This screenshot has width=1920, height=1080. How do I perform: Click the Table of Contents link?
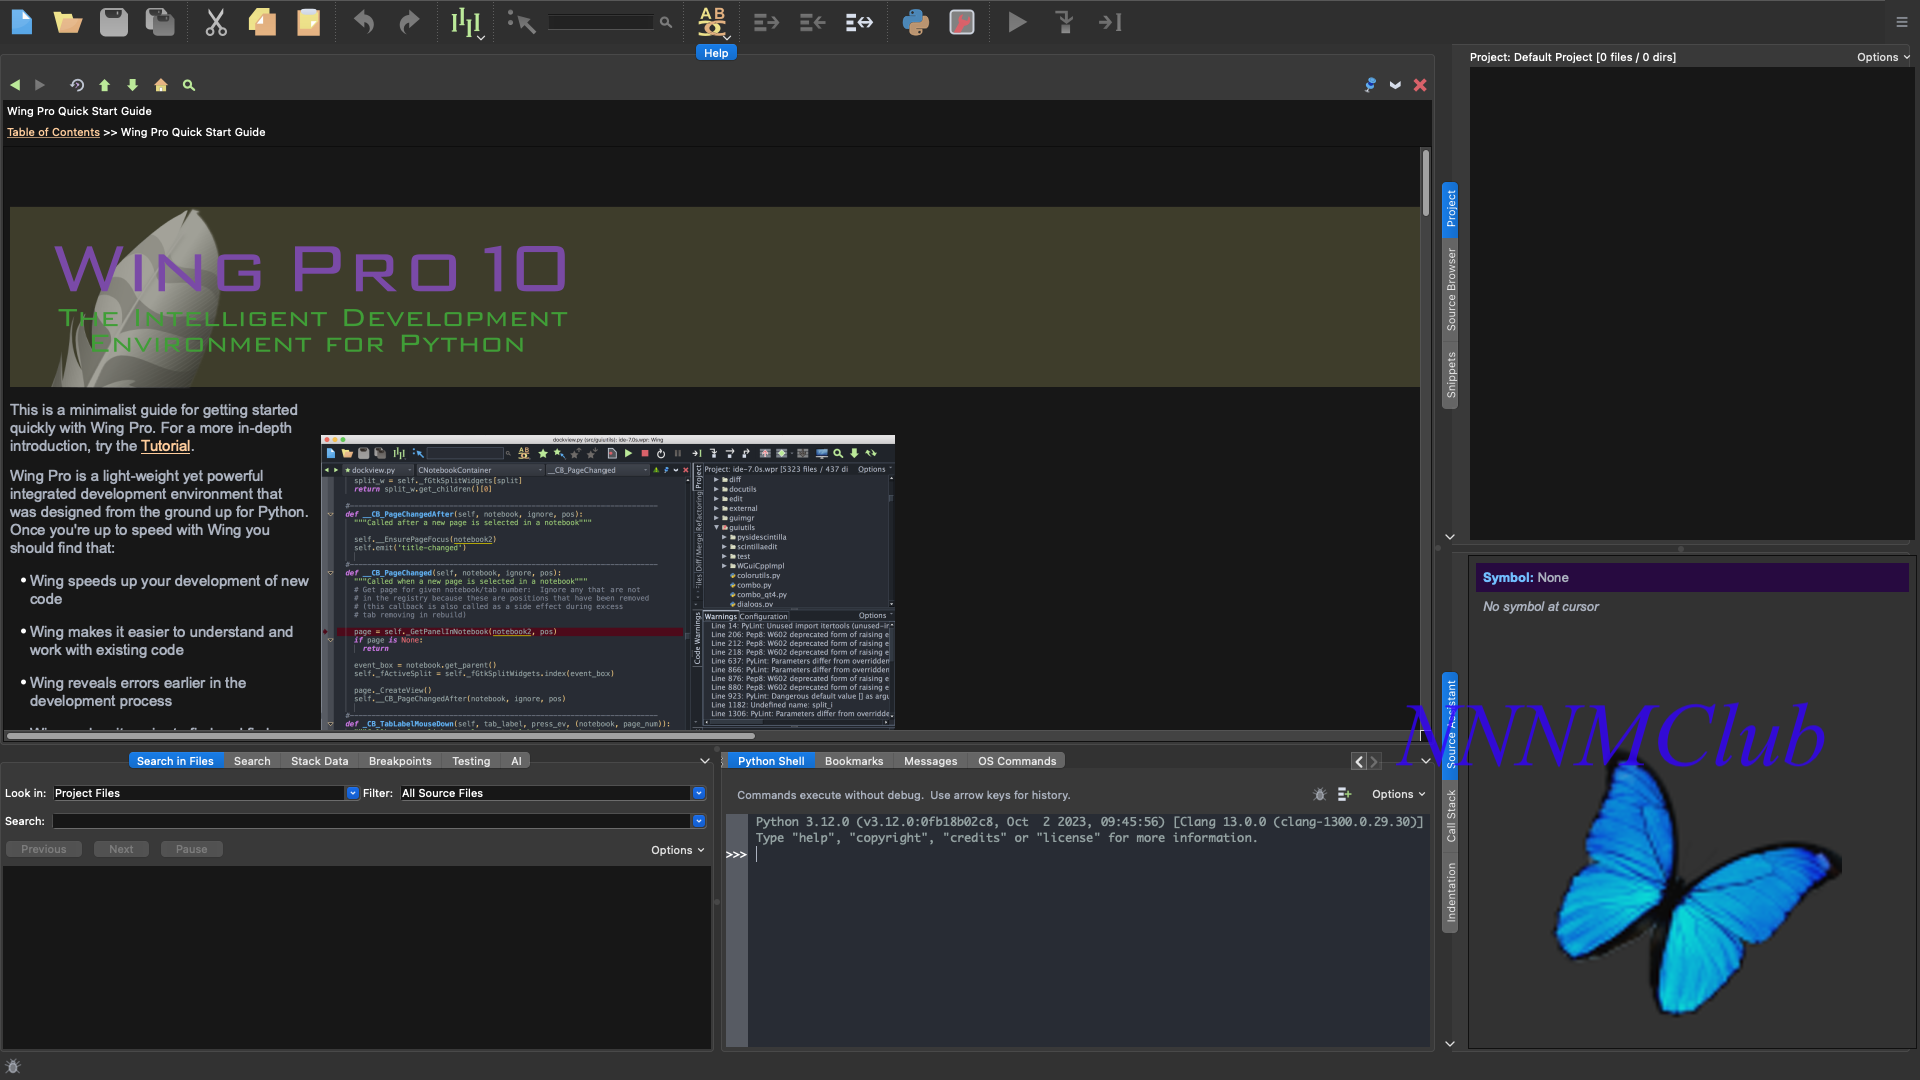point(53,132)
